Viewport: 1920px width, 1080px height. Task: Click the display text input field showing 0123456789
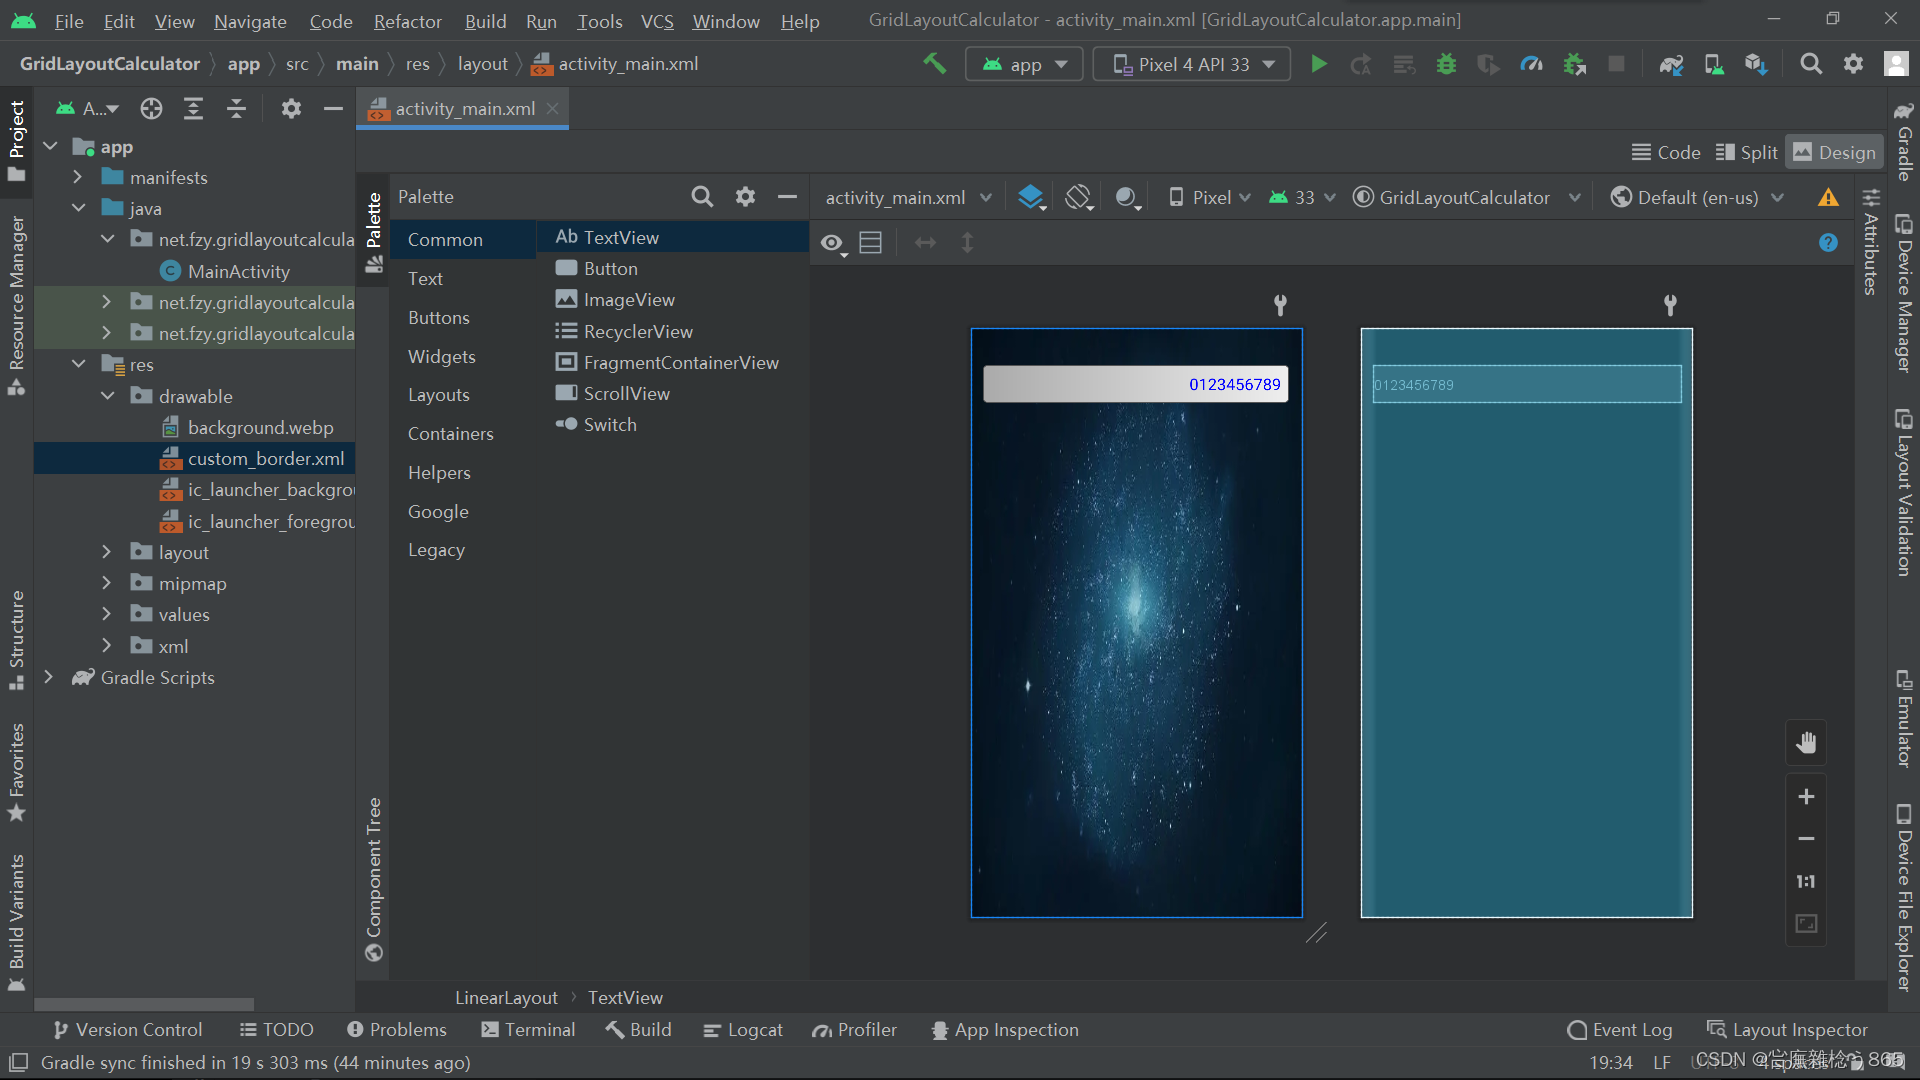pyautogui.click(x=1137, y=384)
